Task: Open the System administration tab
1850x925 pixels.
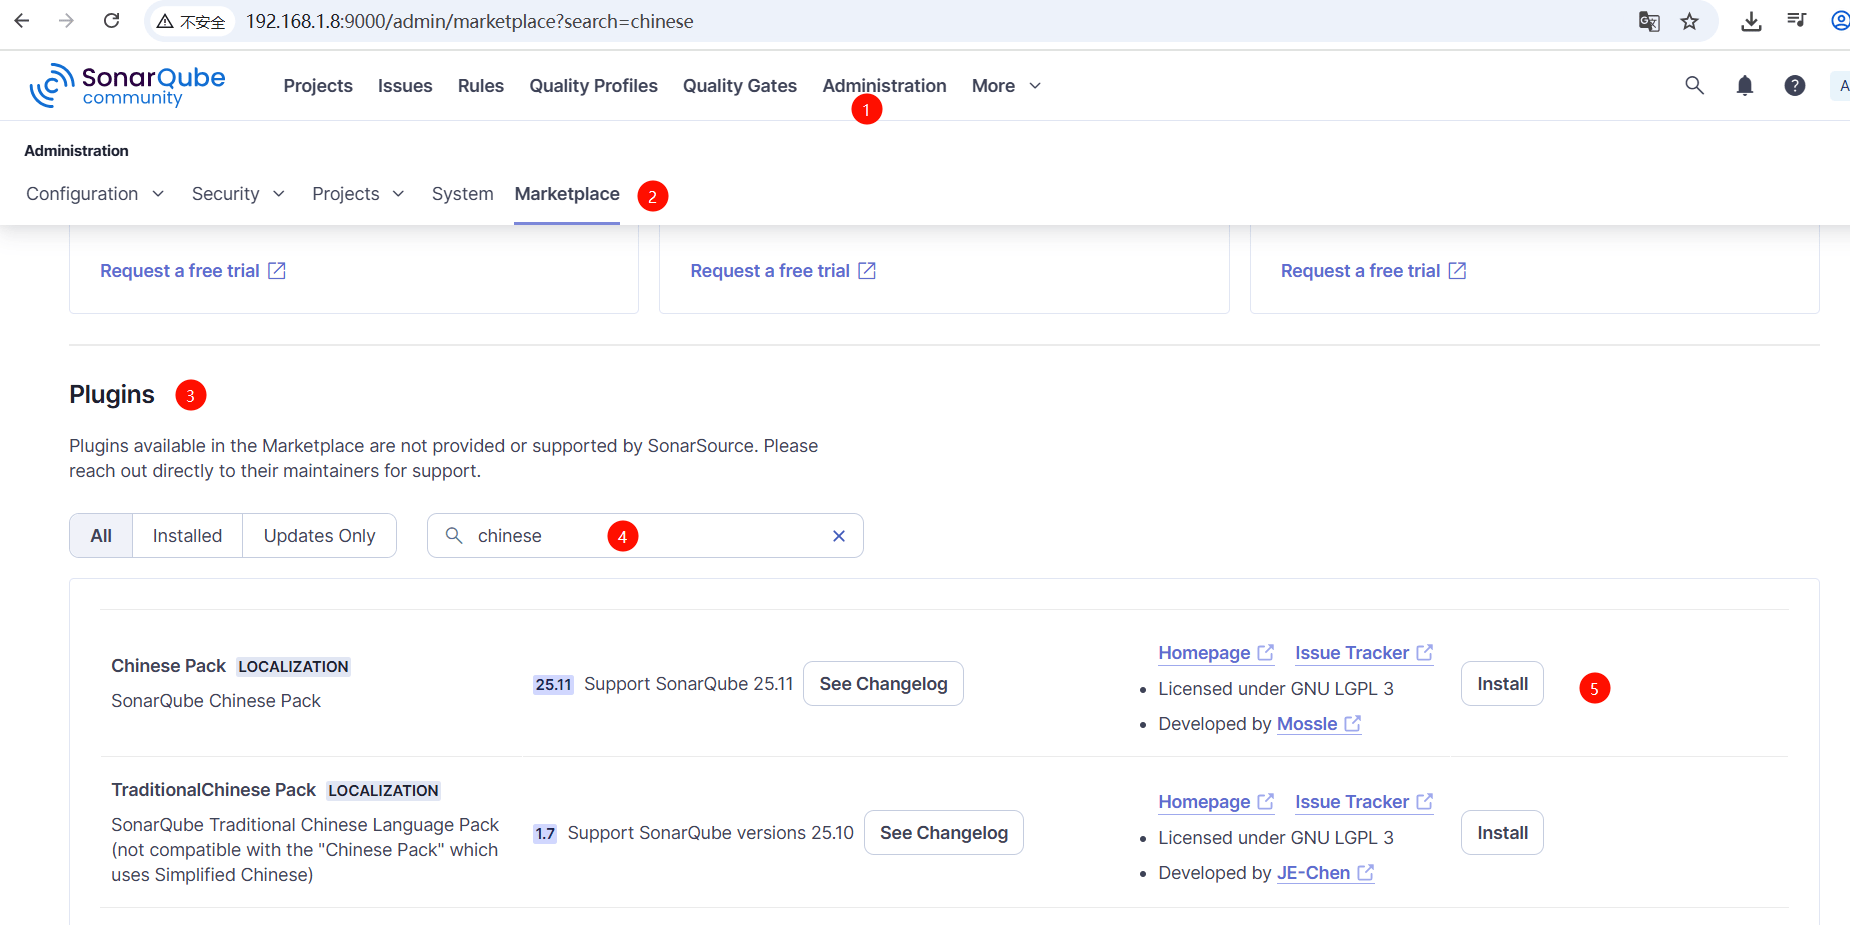Action: click(x=462, y=194)
